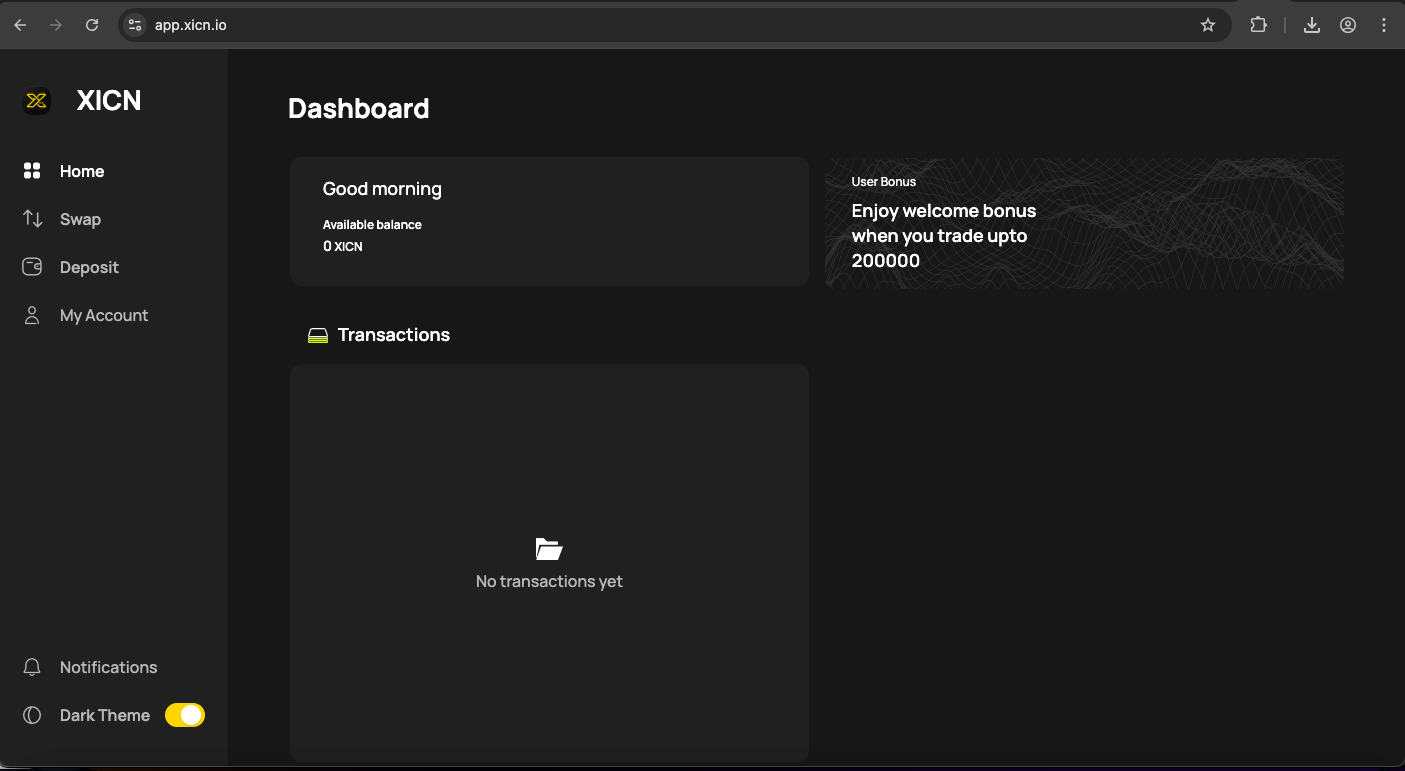Open the Deposit menu item

(x=89, y=267)
